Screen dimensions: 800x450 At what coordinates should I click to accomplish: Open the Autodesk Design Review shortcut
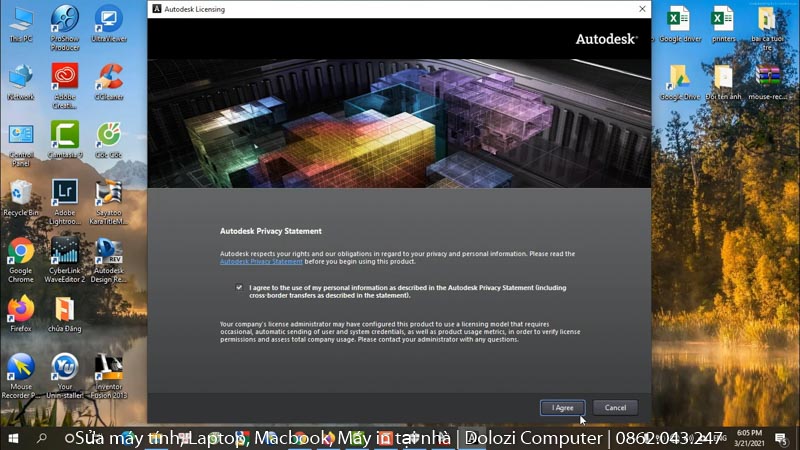point(108,252)
